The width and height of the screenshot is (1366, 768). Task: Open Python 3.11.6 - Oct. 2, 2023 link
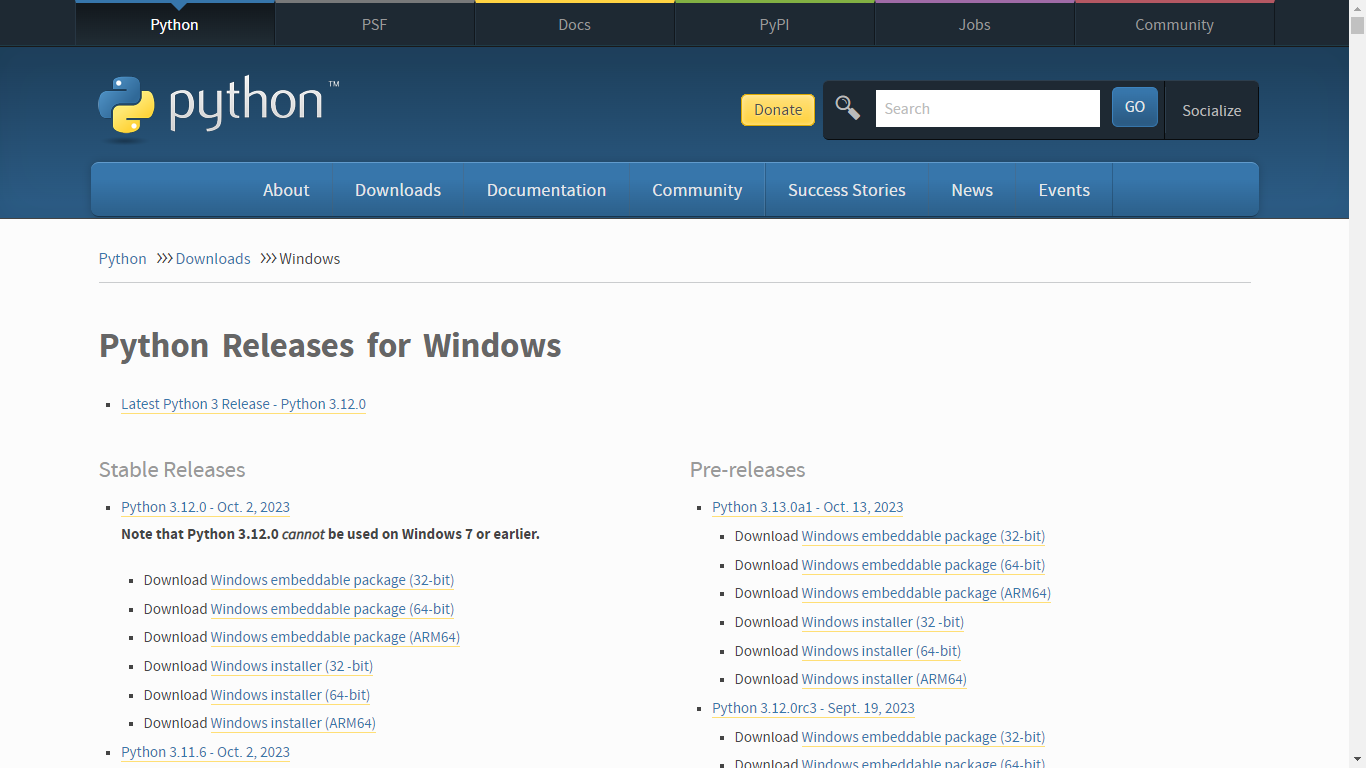point(205,752)
